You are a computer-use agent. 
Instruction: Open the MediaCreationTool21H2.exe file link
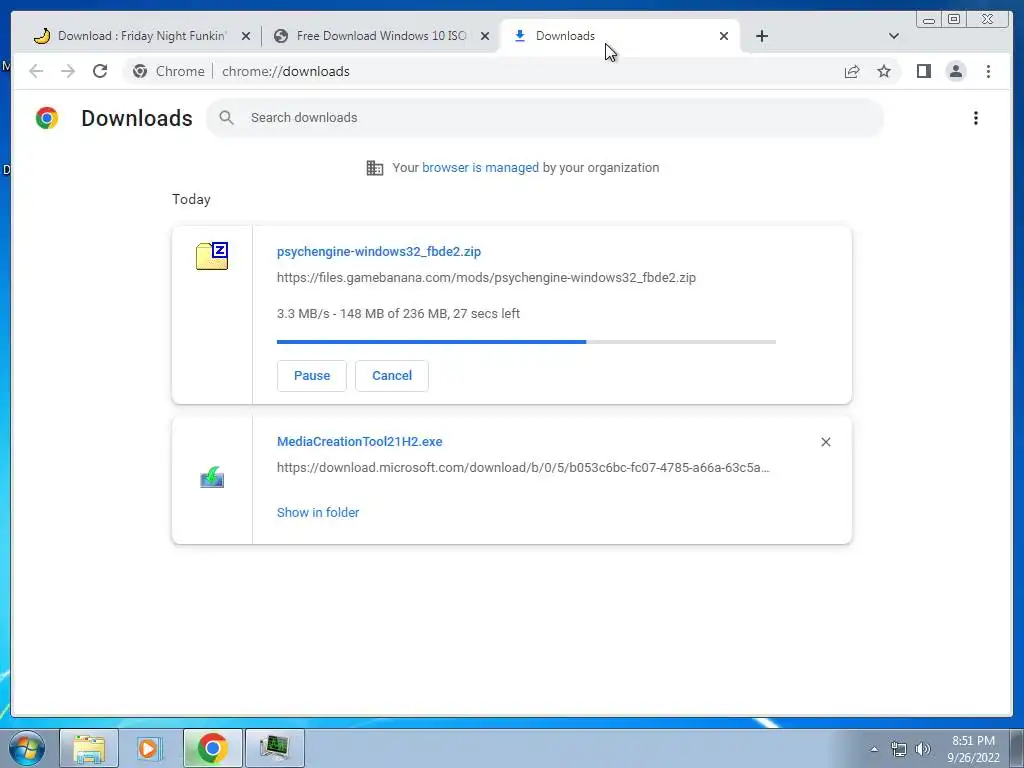pos(360,441)
